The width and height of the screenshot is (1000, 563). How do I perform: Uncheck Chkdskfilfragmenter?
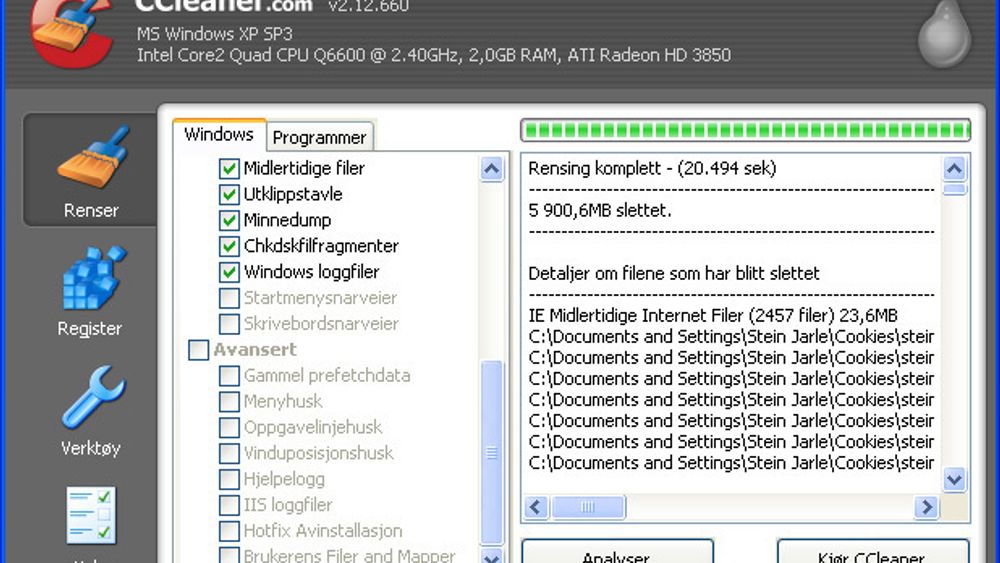click(229, 246)
